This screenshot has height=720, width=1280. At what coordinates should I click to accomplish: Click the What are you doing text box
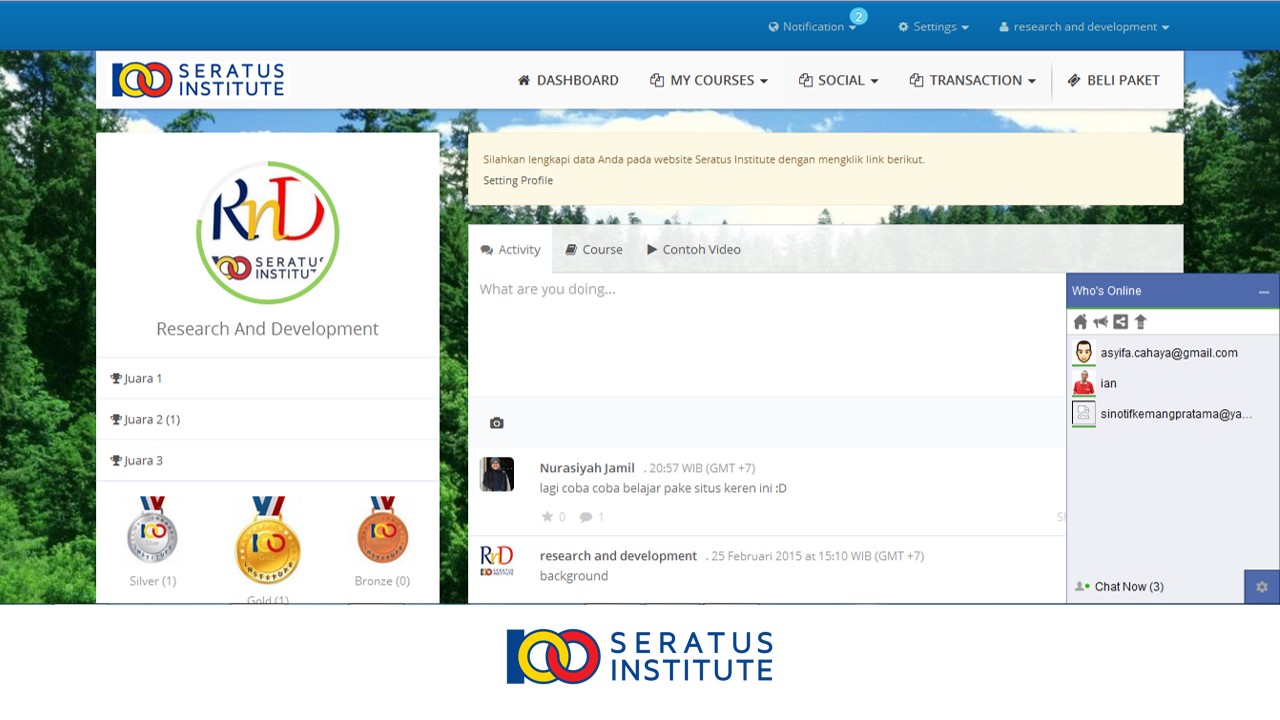(x=768, y=334)
